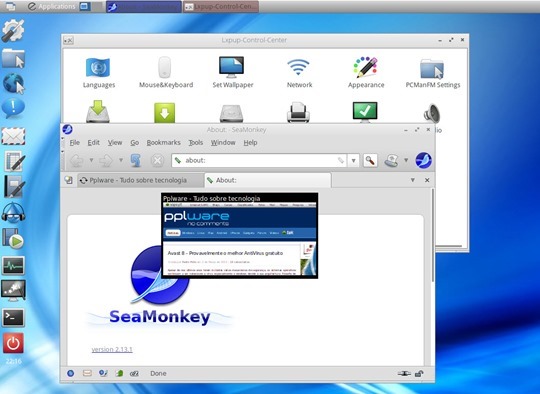This screenshot has height=394, width=540.
Task: Click the tag icon at URL bar end
Action: click(x=341, y=160)
